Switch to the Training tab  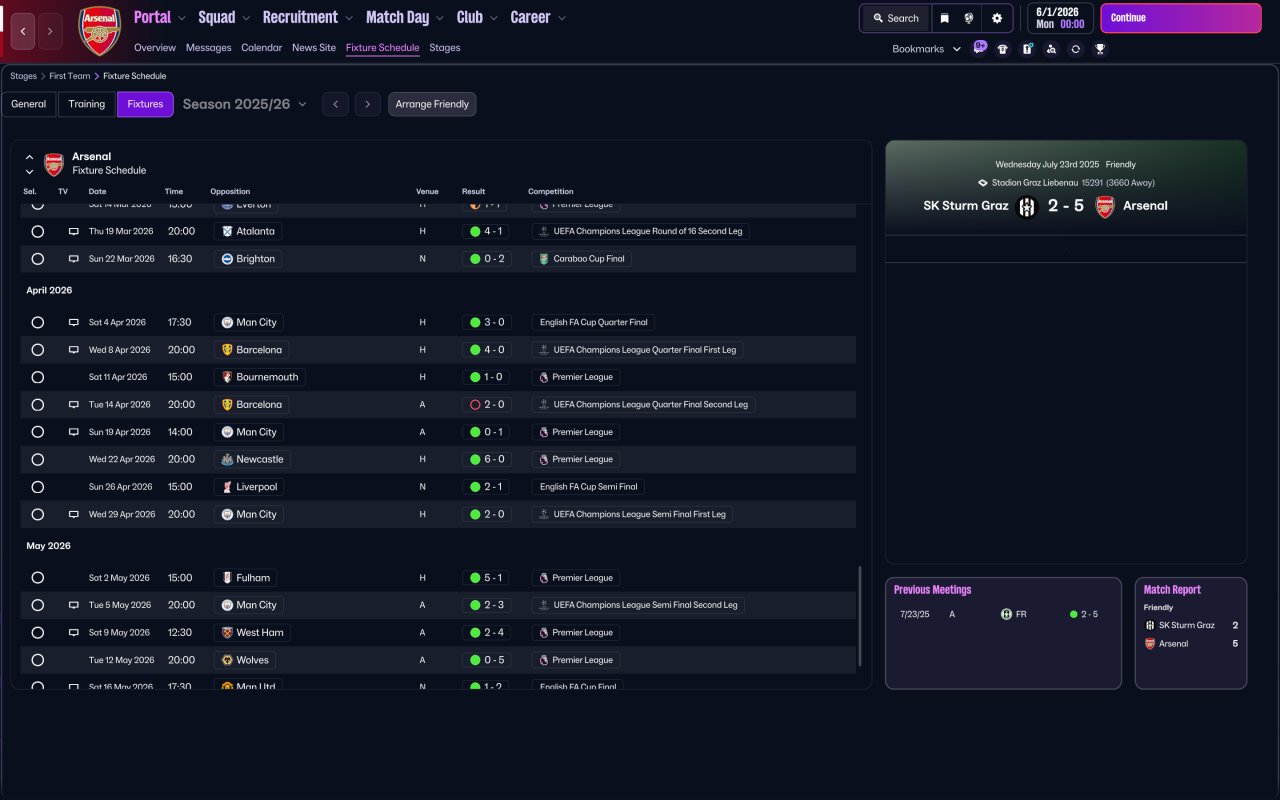coord(87,104)
